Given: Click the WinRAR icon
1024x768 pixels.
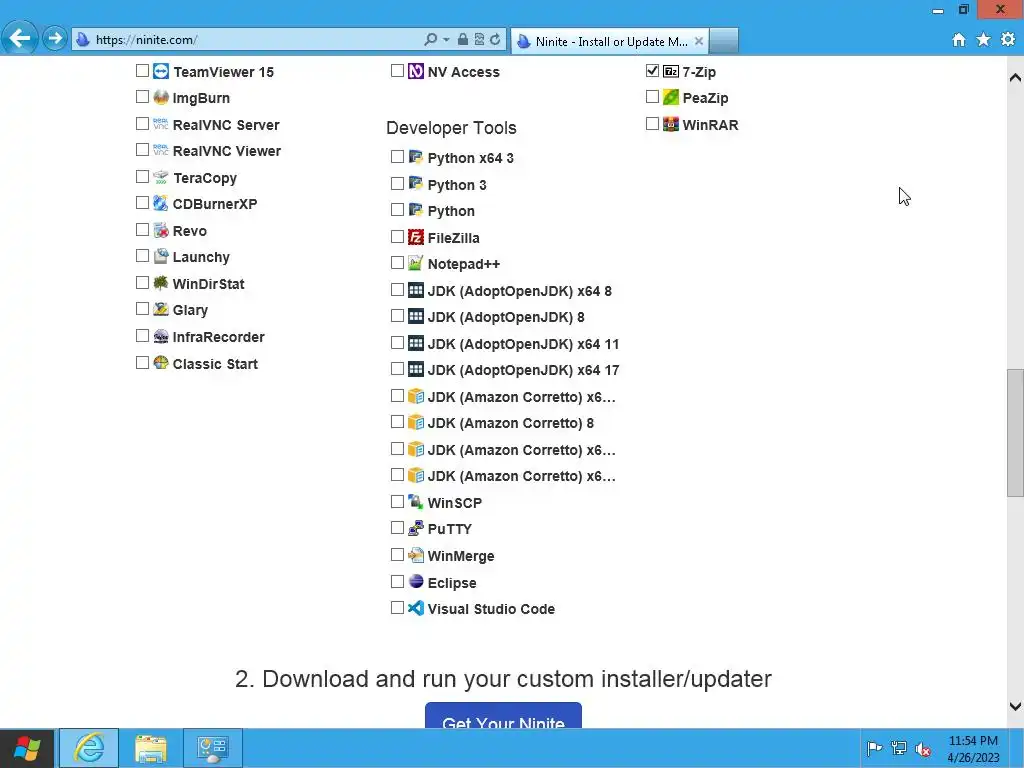Looking at the screenshot, I should pyautogui.click(x=671, y=124).
